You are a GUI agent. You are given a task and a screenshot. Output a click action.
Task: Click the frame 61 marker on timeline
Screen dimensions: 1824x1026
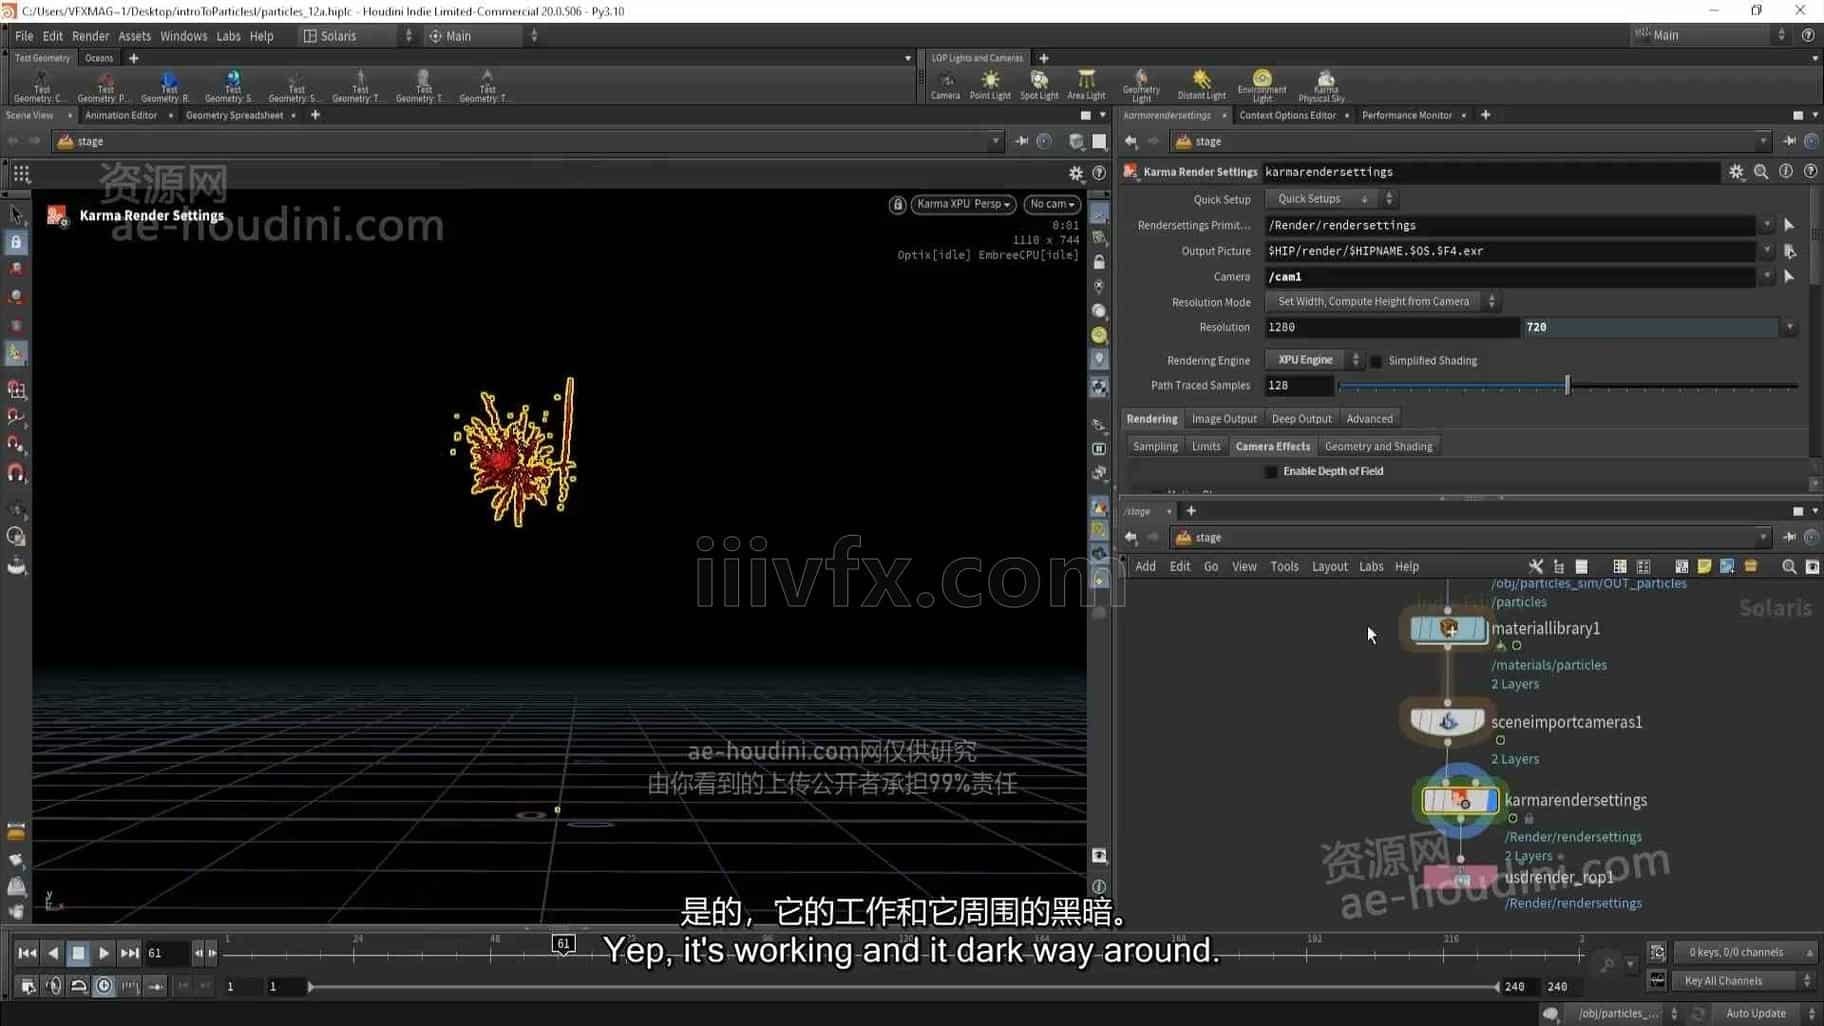(563, 944)
